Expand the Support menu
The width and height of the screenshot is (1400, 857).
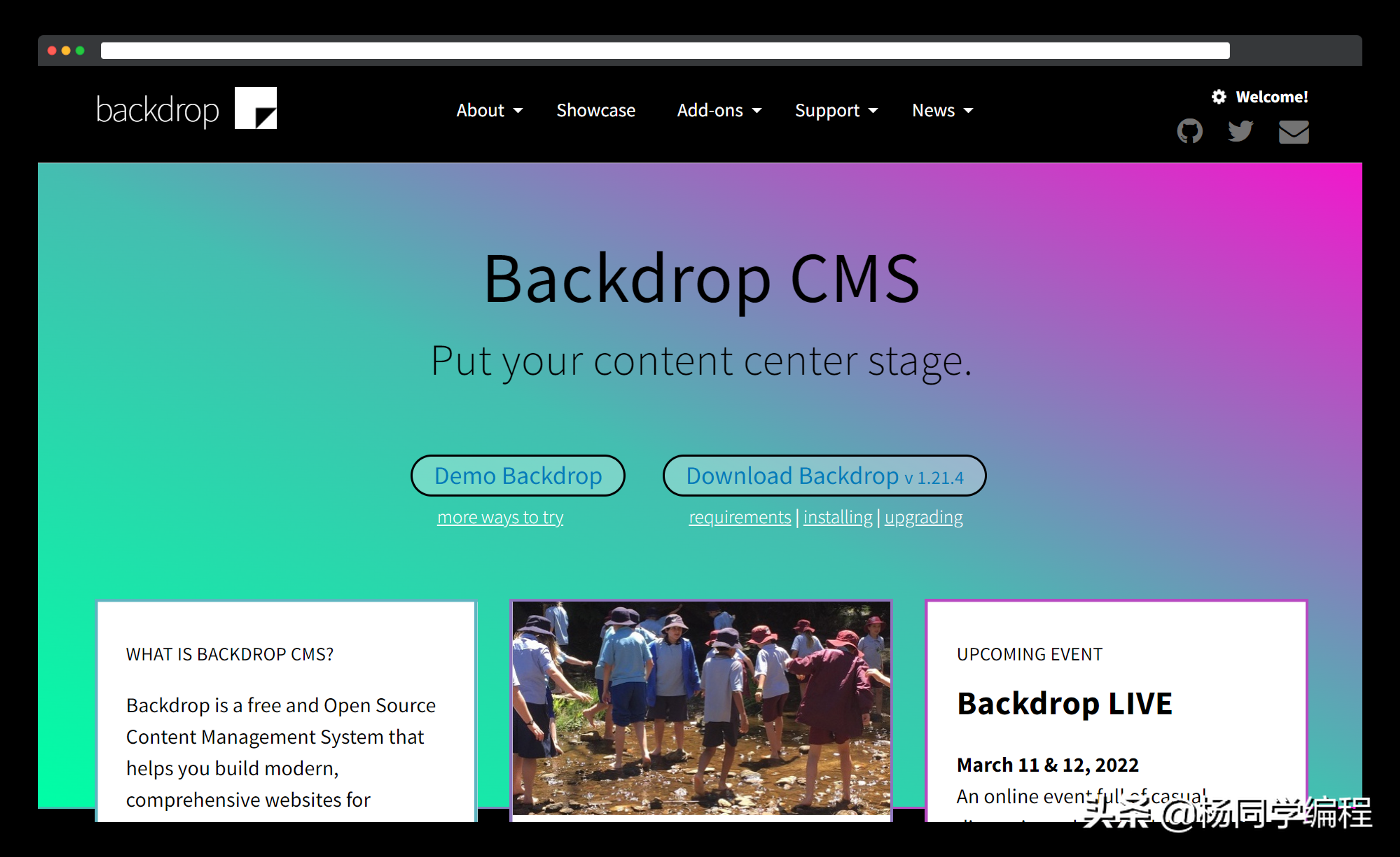coord(836,110)
